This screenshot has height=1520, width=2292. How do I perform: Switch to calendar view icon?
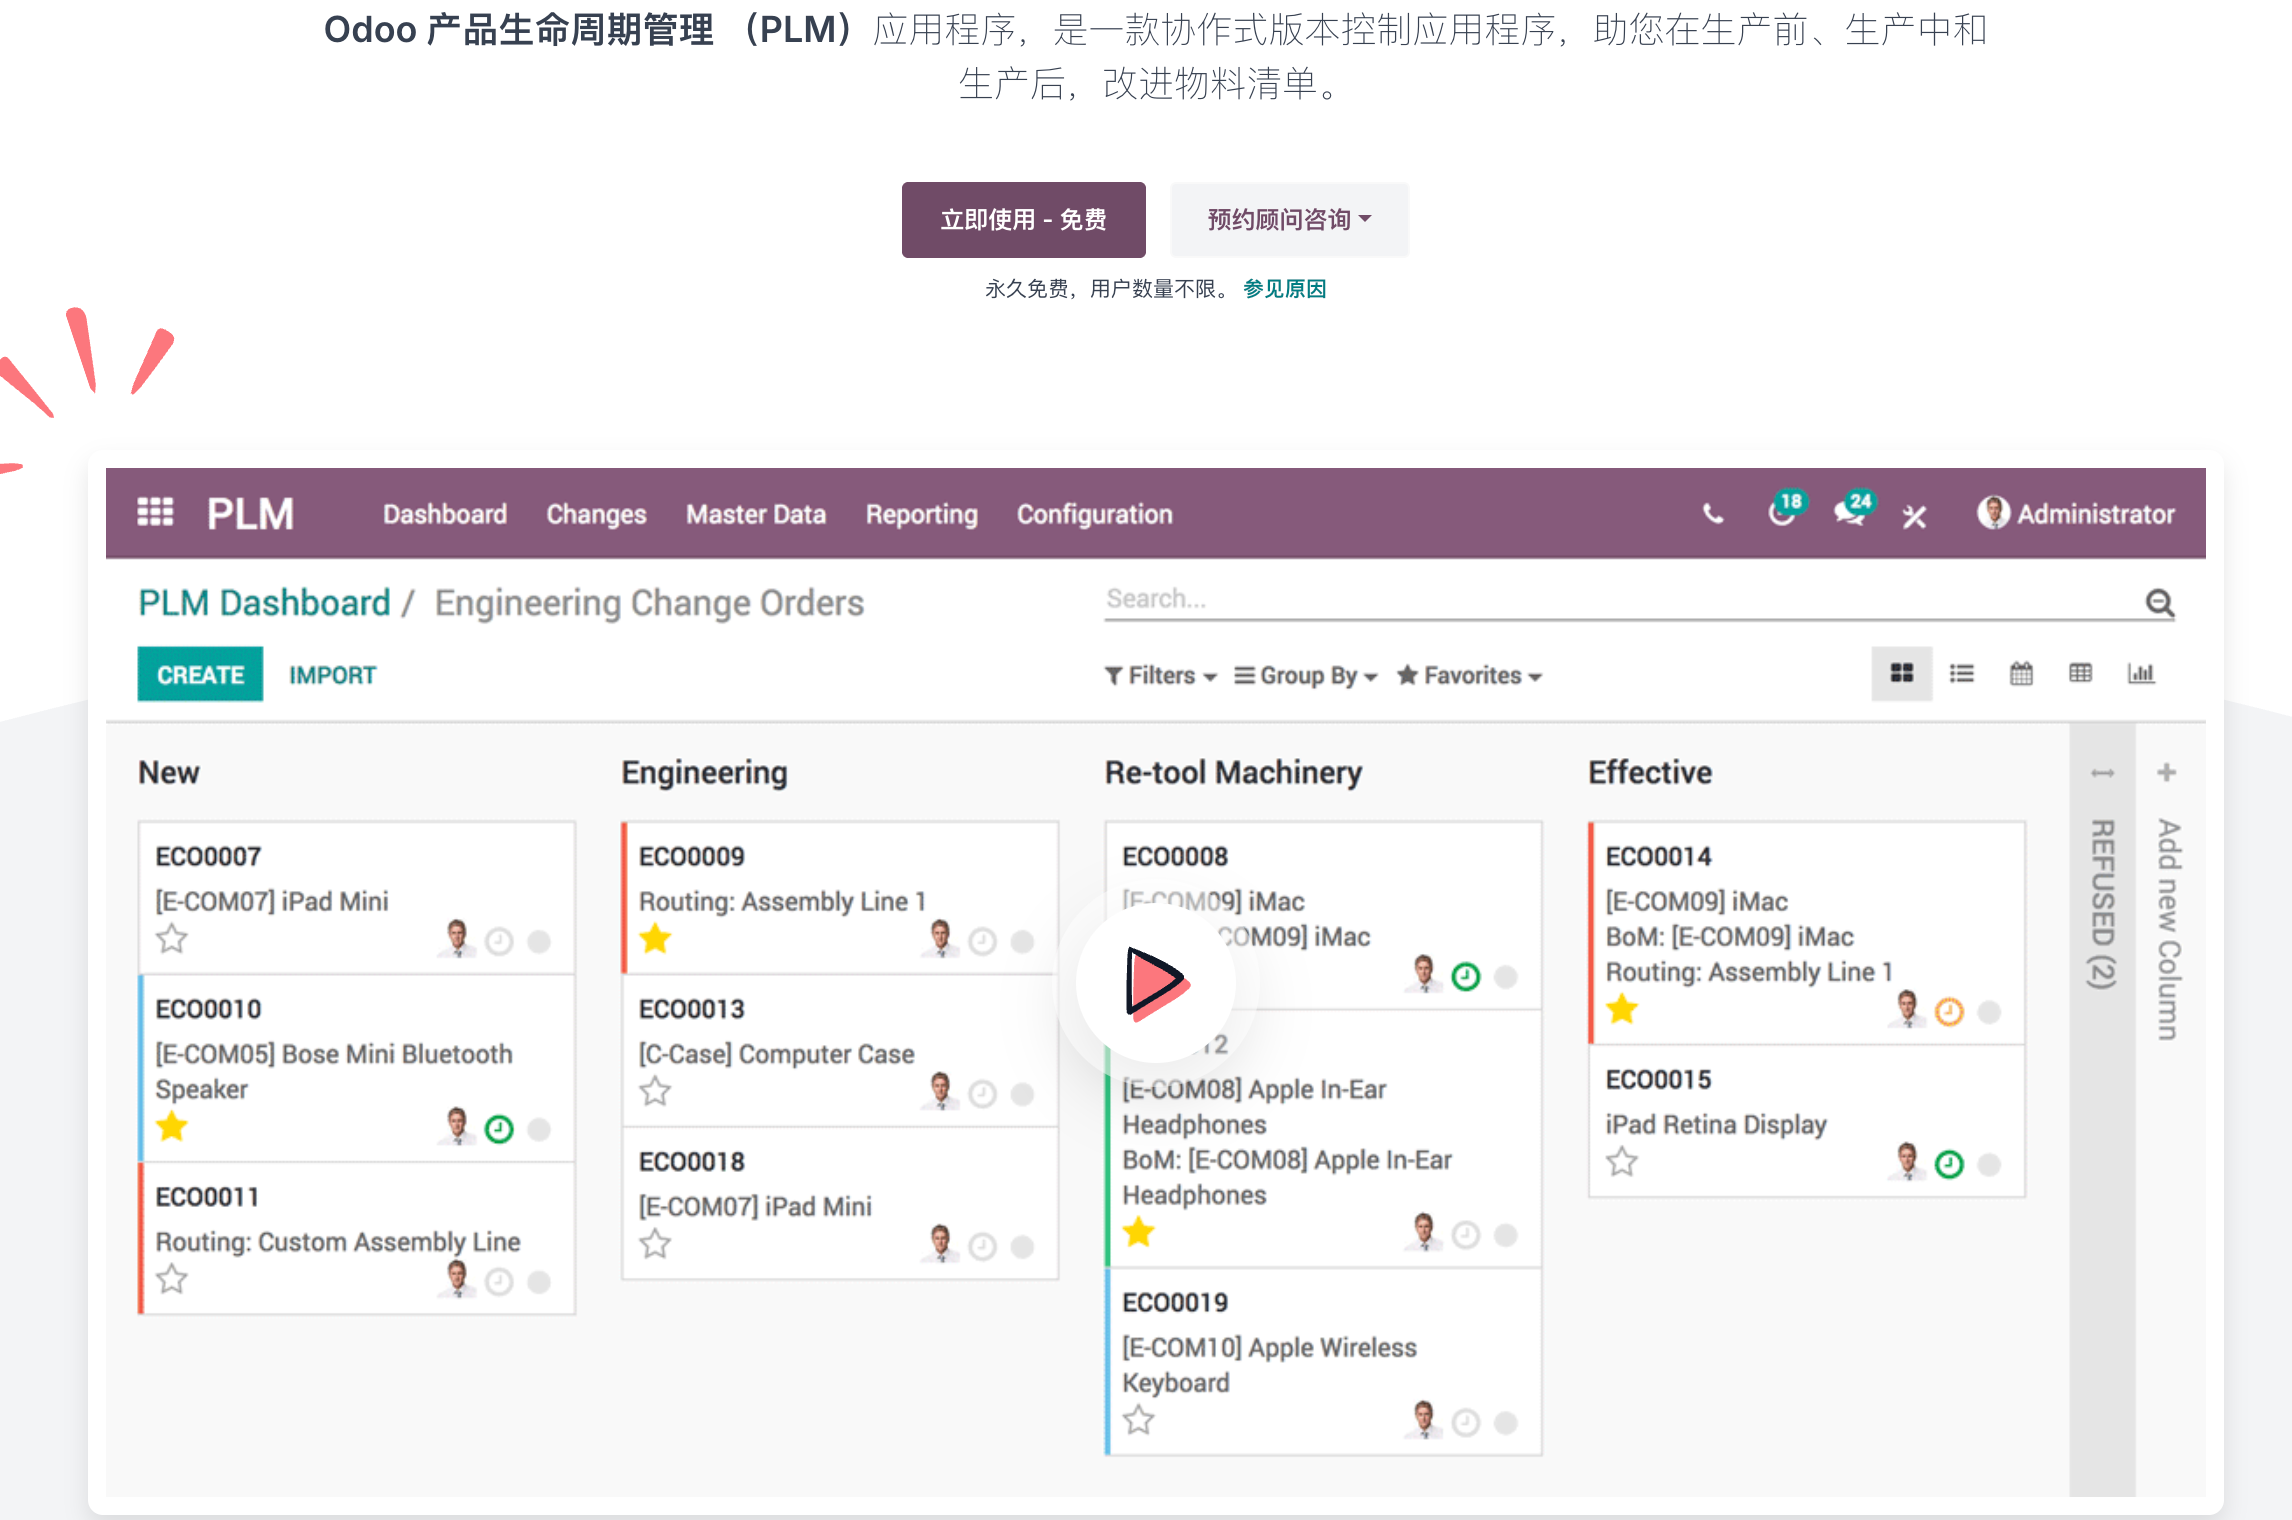point(2021,674)
